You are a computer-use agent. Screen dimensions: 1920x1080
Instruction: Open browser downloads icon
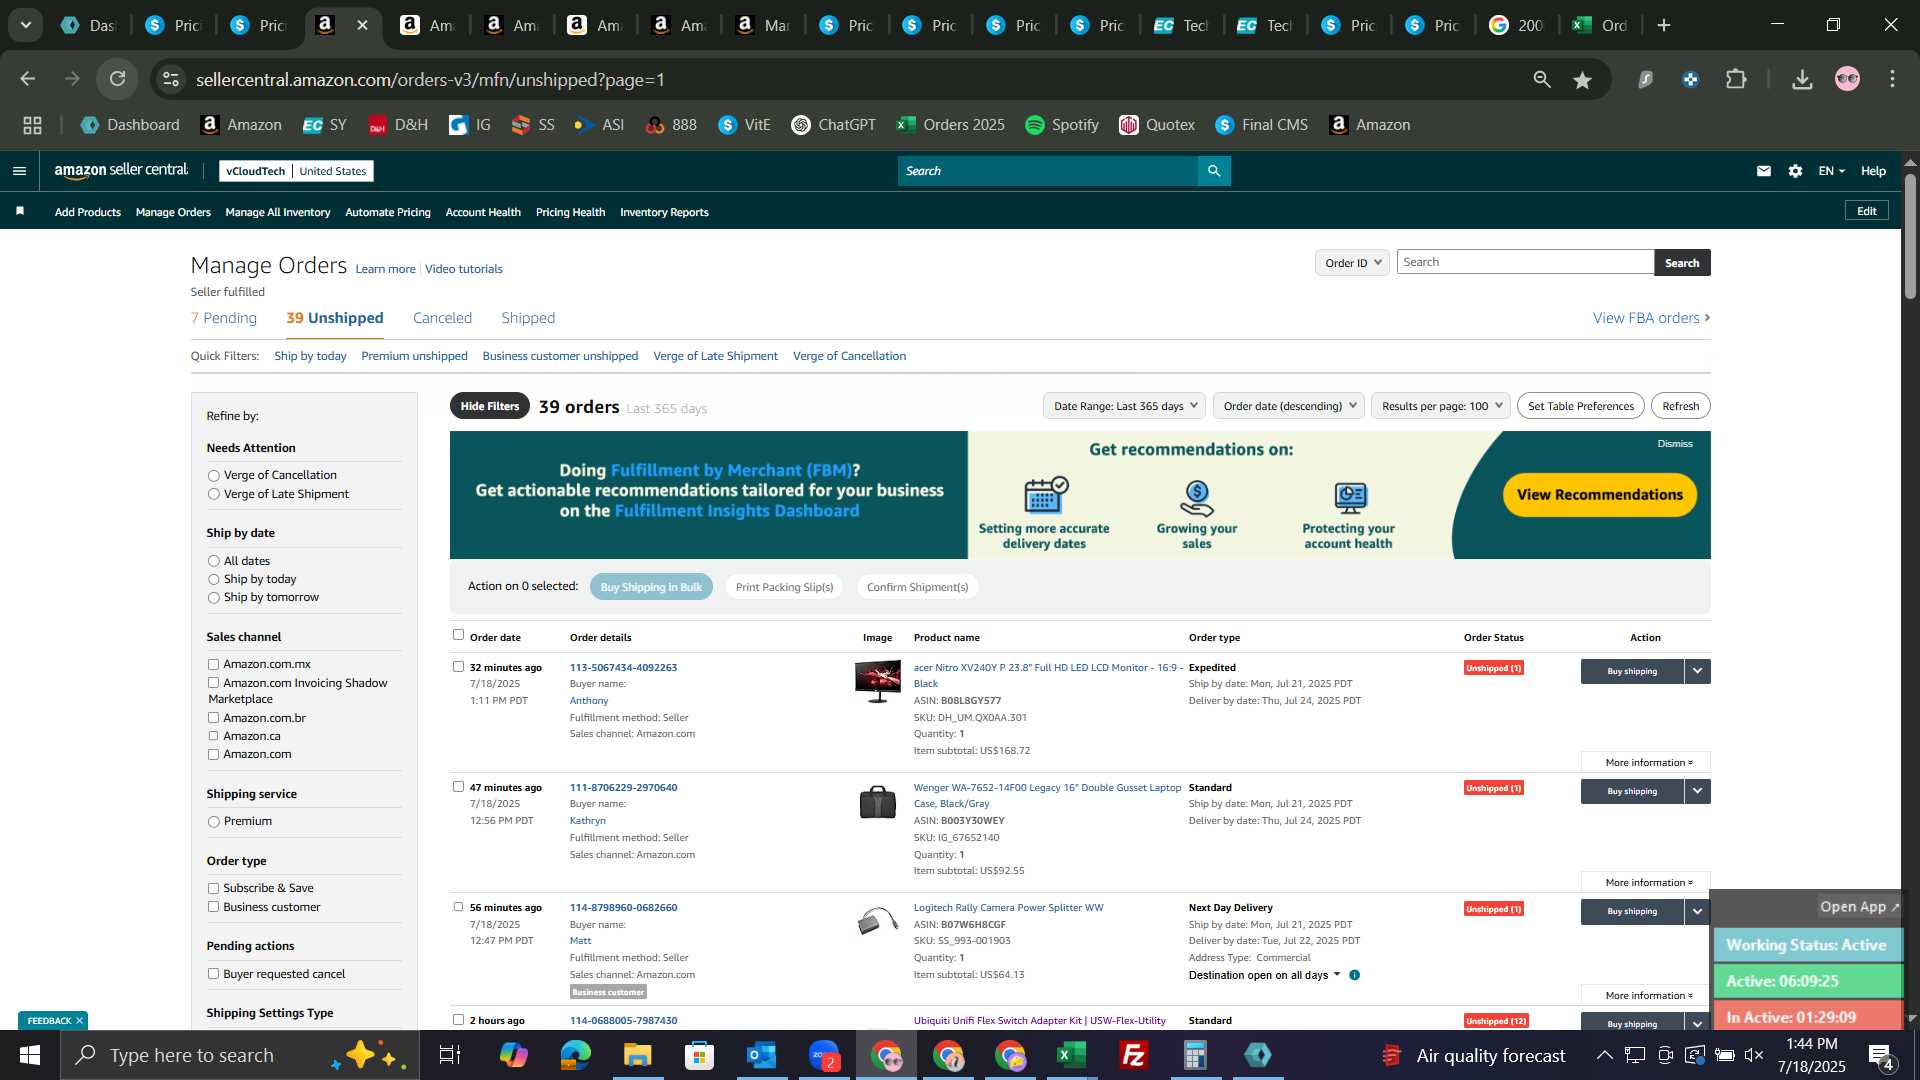tap(1802, 80)
